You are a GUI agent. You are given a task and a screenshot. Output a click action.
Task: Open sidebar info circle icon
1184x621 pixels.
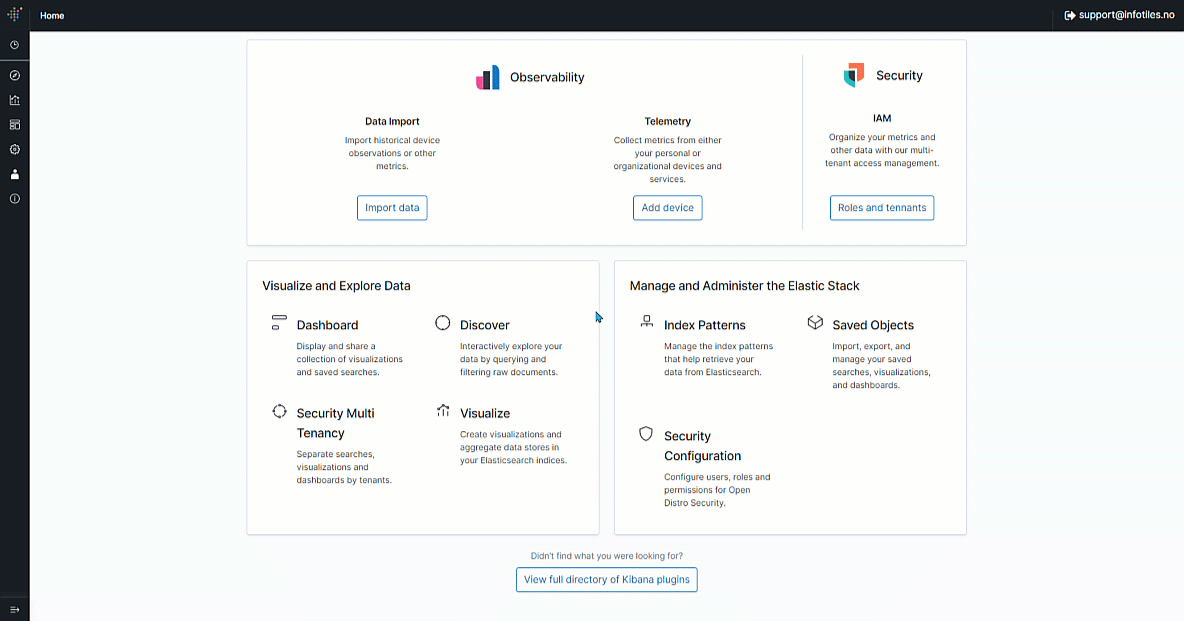[14, 199]
